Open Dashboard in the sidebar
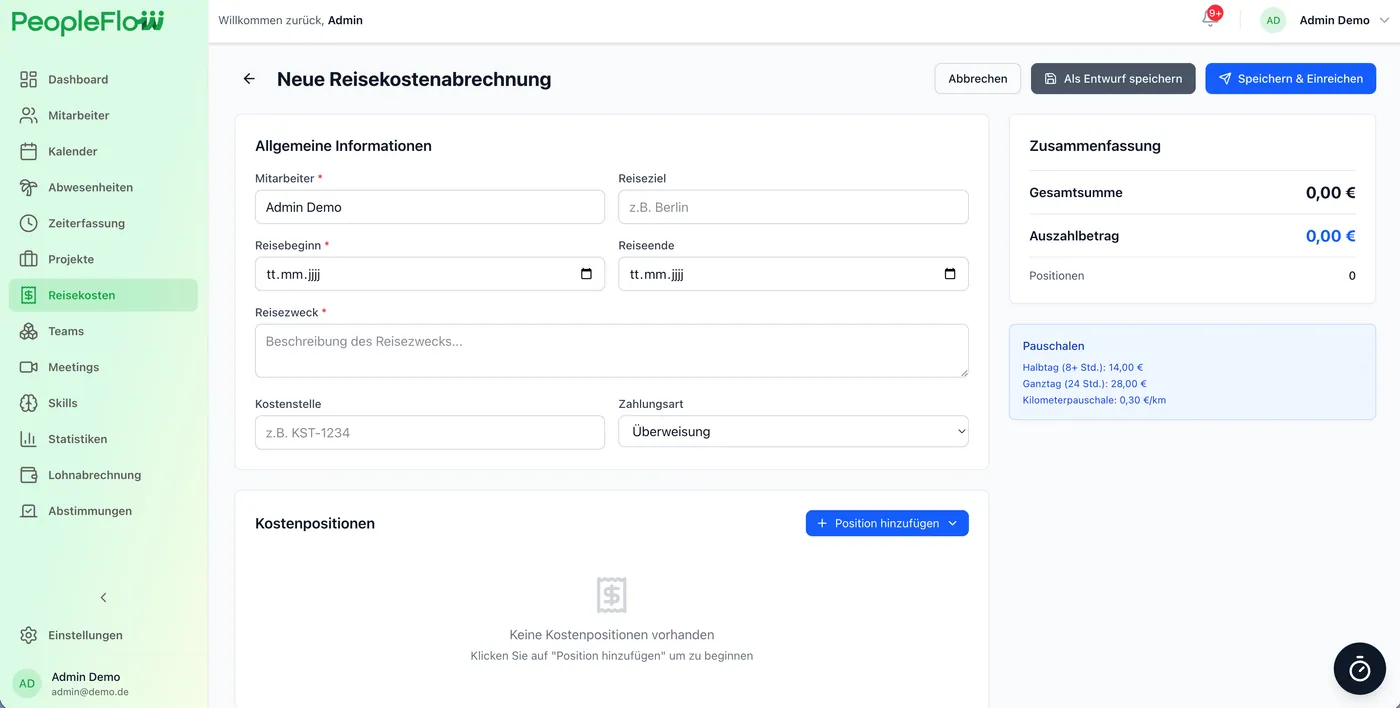1400x708 pixels. (103, 79)
